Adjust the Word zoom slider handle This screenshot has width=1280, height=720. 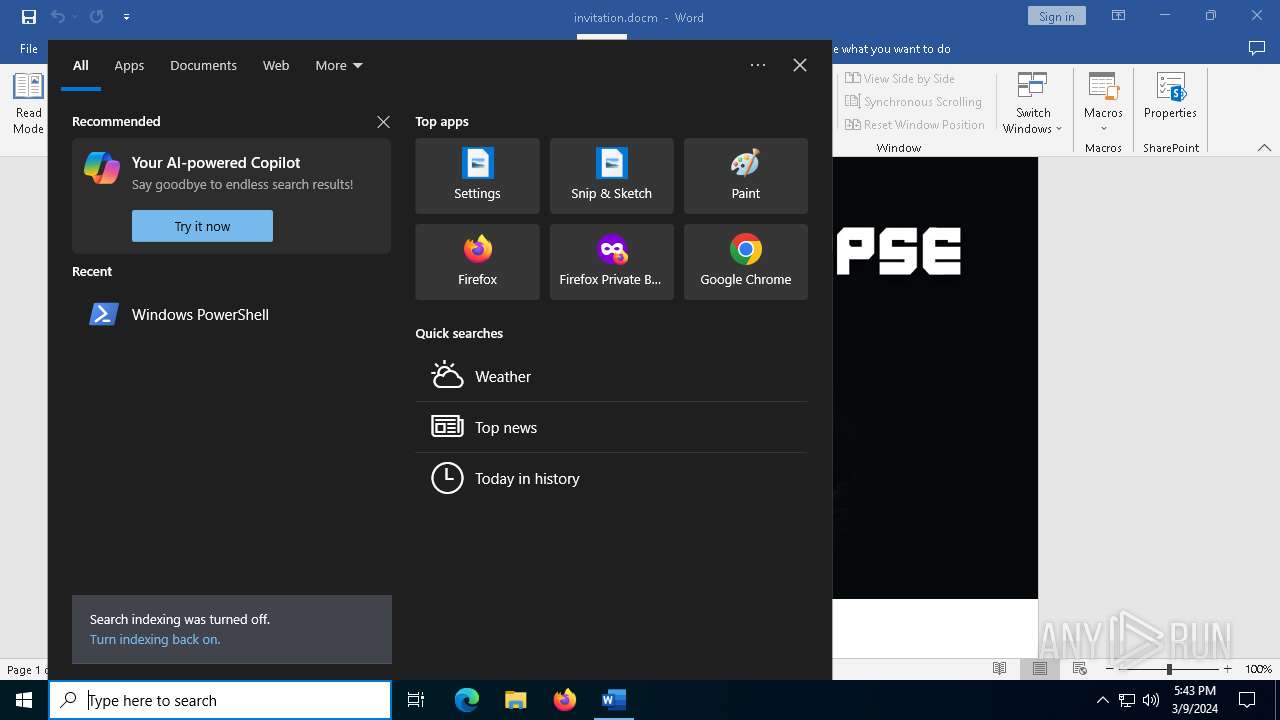(1169, 669)
